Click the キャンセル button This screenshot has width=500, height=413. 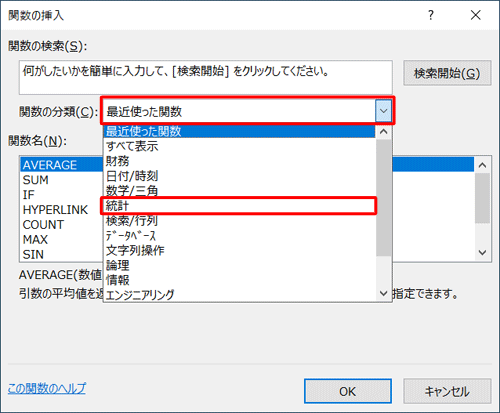(447, 391)
